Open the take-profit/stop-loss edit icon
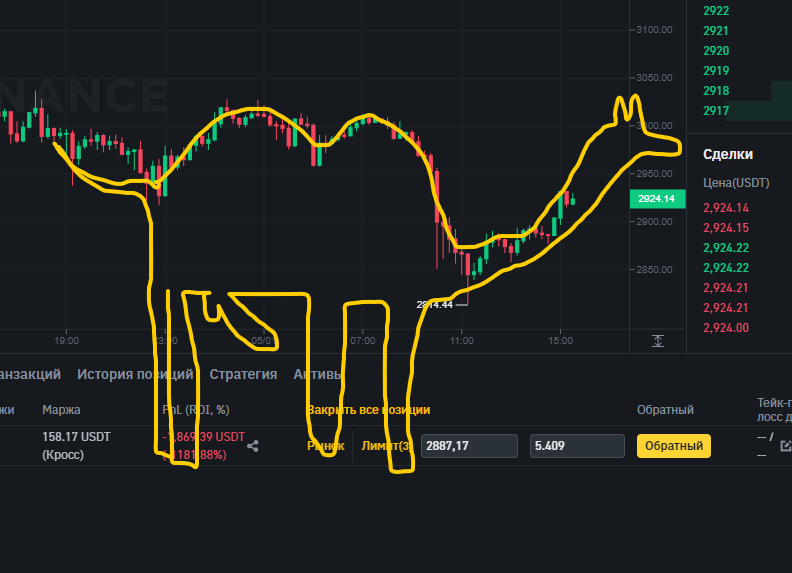The image size is (792, 573). coord(786,446)
